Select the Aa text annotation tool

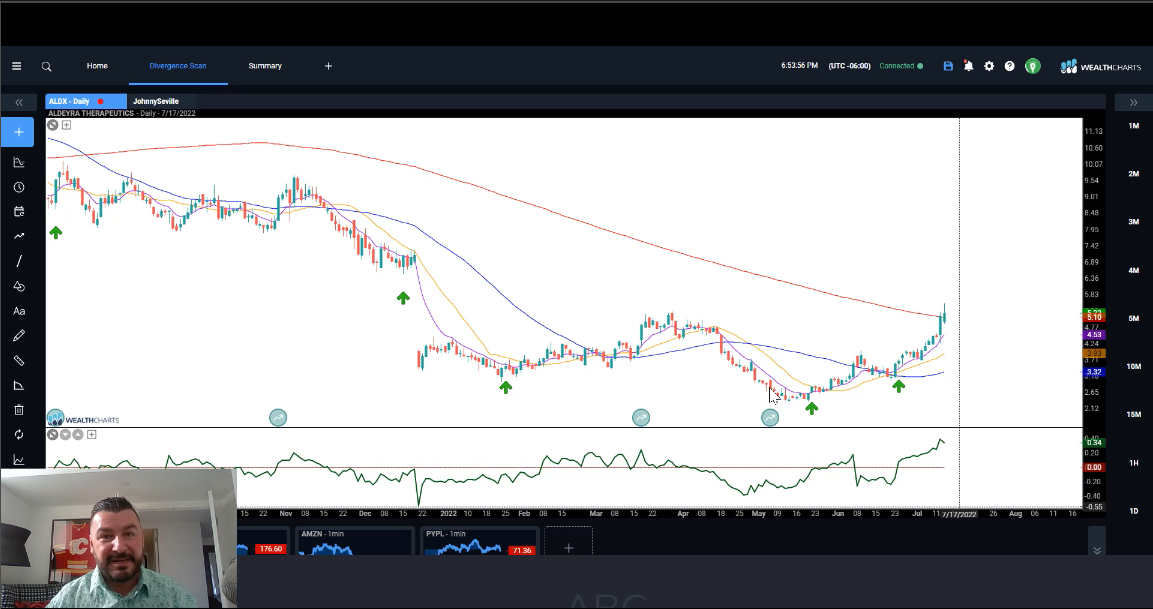(18, 311)
